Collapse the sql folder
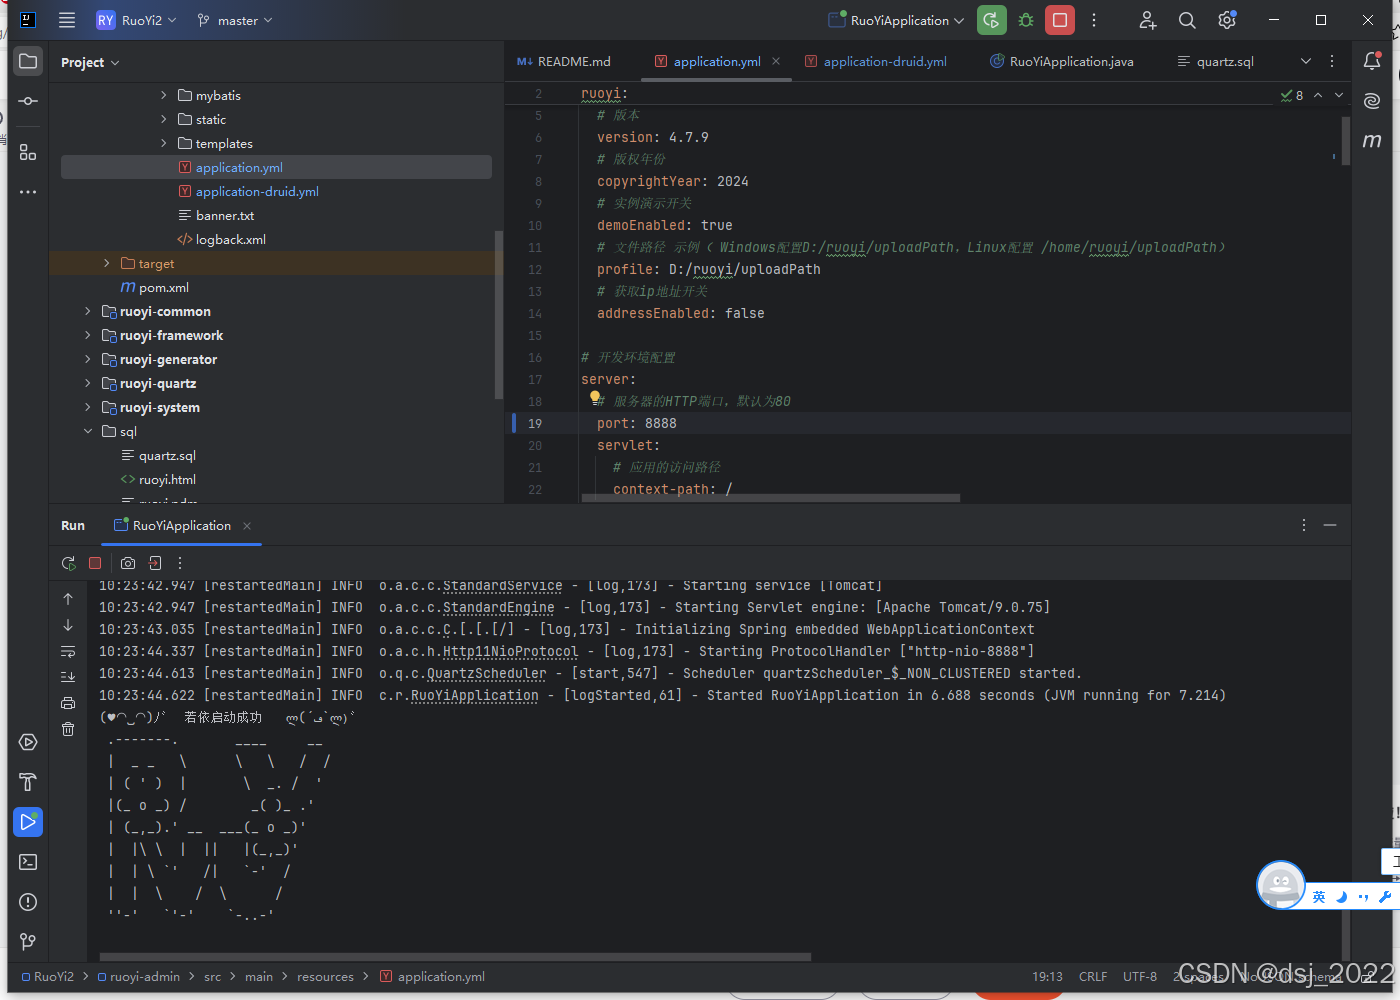1400x1000 pixels. click(88, 431)
